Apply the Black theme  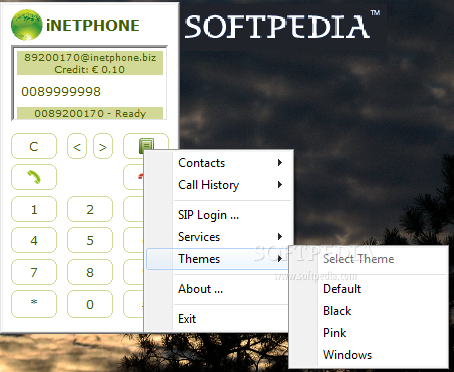(368, 311)
